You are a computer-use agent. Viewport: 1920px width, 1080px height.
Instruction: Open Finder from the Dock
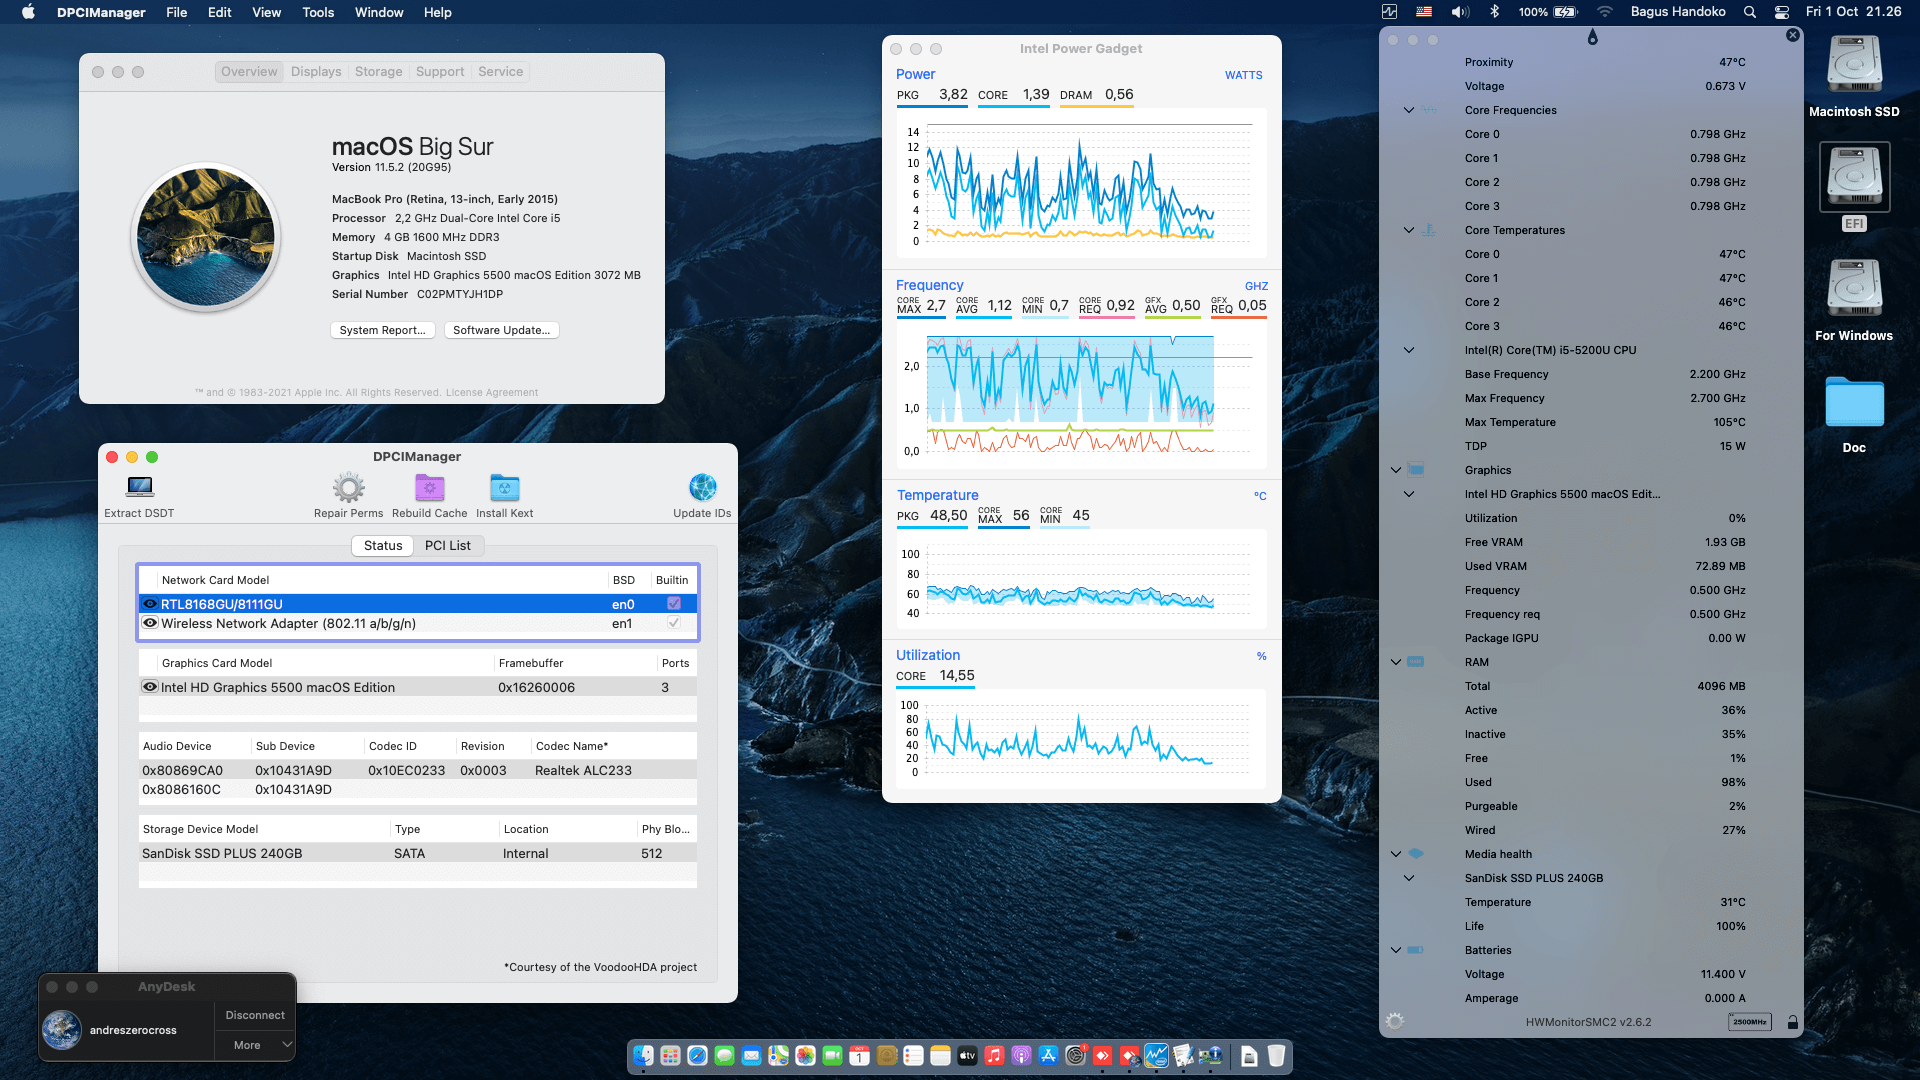643,1055
